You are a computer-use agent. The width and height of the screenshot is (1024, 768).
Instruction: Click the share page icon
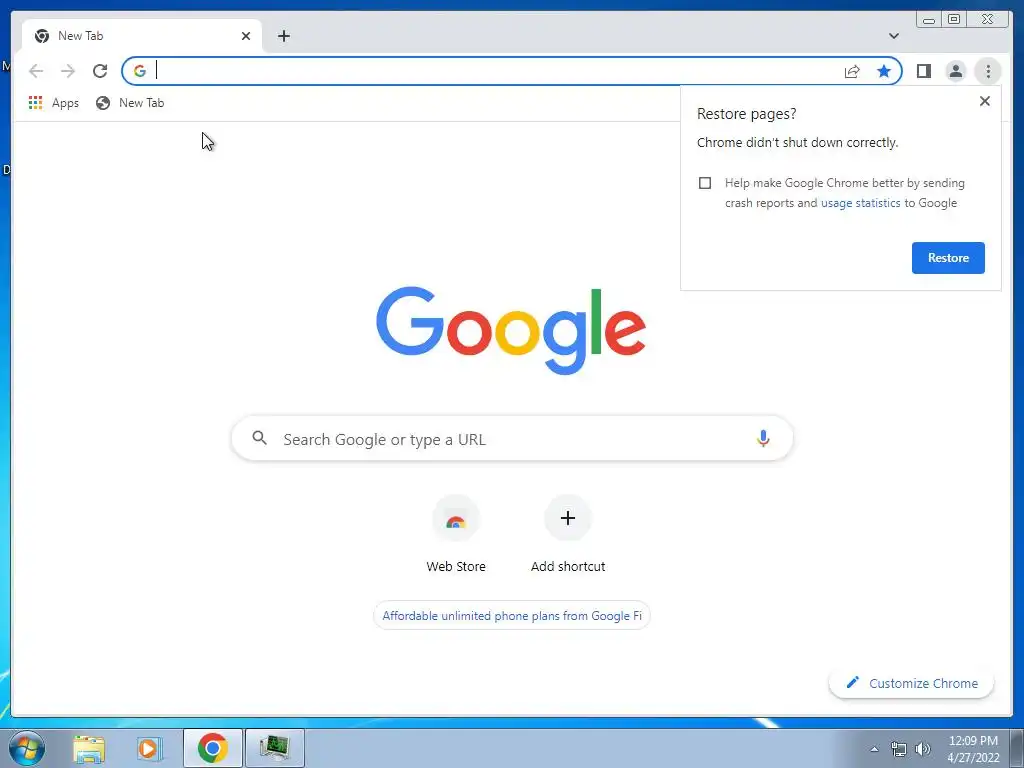852,71
